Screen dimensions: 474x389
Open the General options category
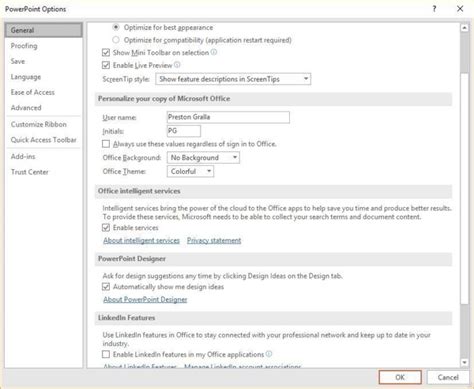click(x=43, y=30)
